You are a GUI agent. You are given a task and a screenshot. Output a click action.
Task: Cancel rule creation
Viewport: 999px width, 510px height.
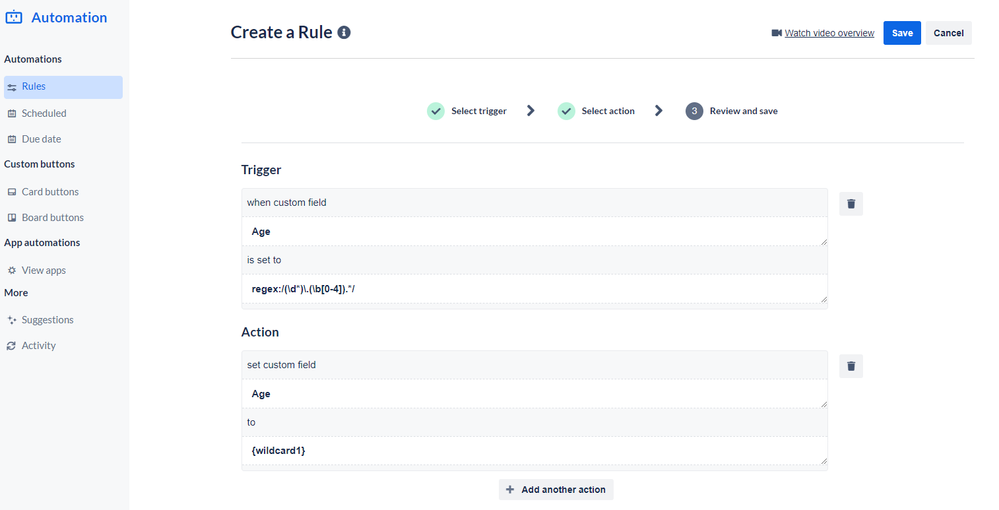tap(948, 33)
